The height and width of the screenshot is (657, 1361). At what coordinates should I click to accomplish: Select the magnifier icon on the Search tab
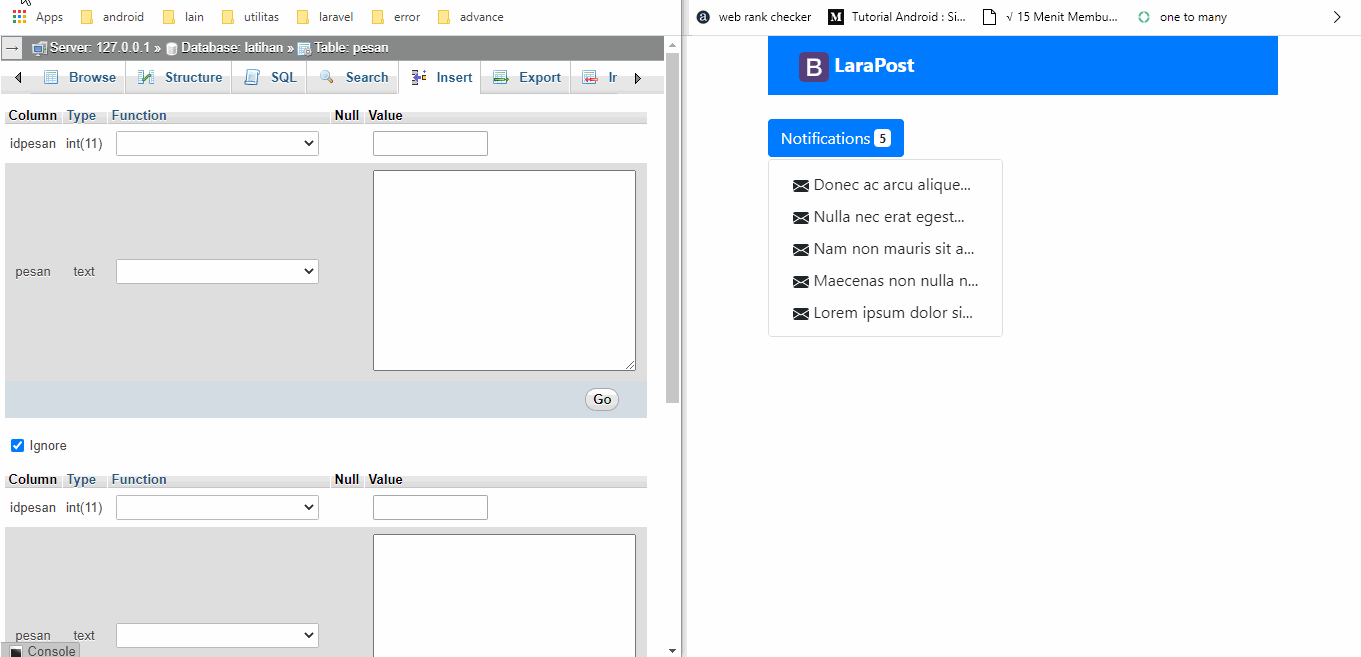(324, 77)
